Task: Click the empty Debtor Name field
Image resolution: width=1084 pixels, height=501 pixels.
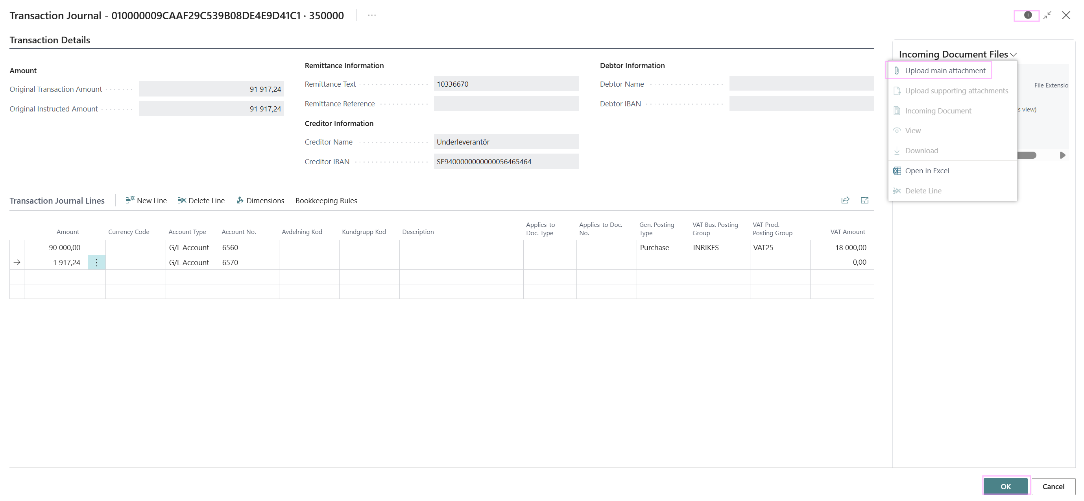Action: pos(801,84)
